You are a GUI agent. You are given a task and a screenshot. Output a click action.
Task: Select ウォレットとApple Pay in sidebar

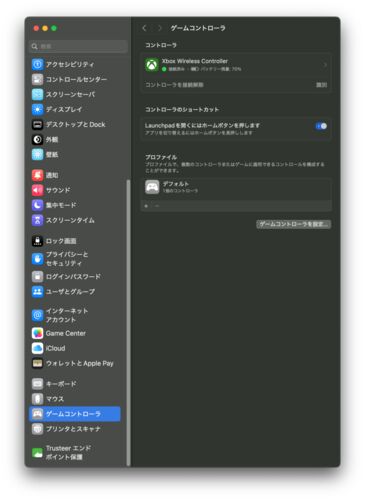click(x=73, y=363)
